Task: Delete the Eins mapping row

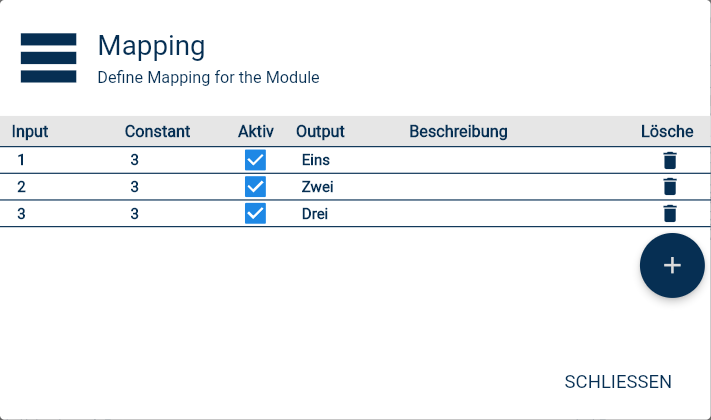Action: [x=670, y=160]
